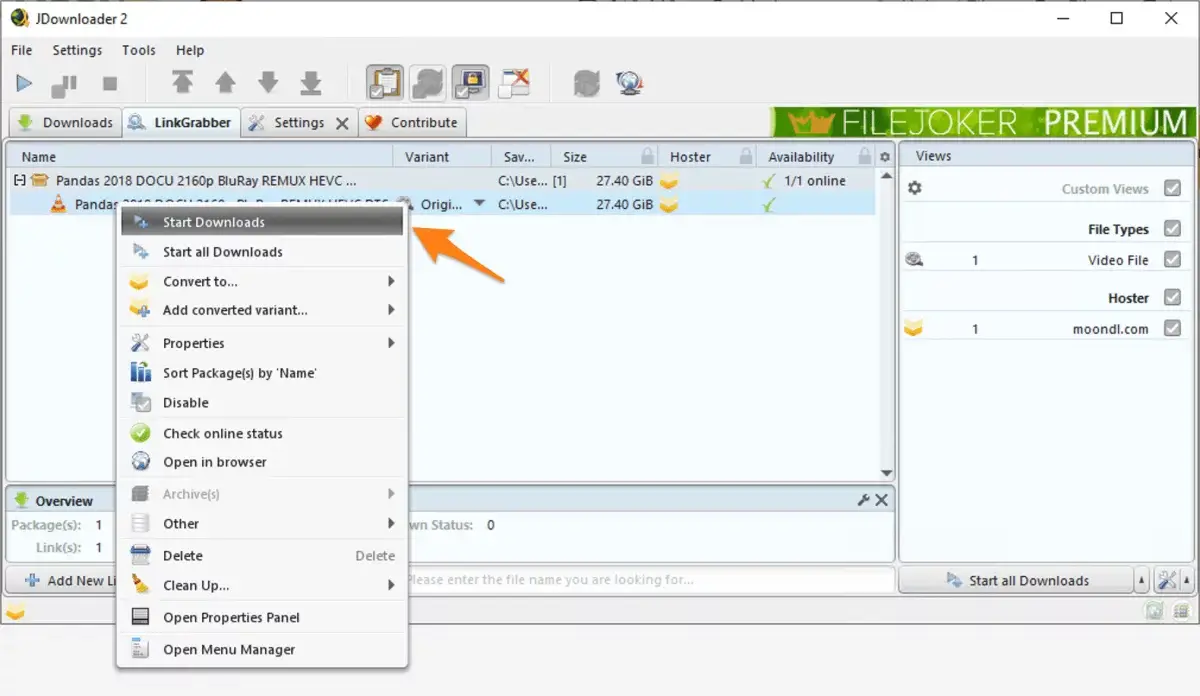
Task: Expand Add converted variant... submenu
Action: coord(262,310)
